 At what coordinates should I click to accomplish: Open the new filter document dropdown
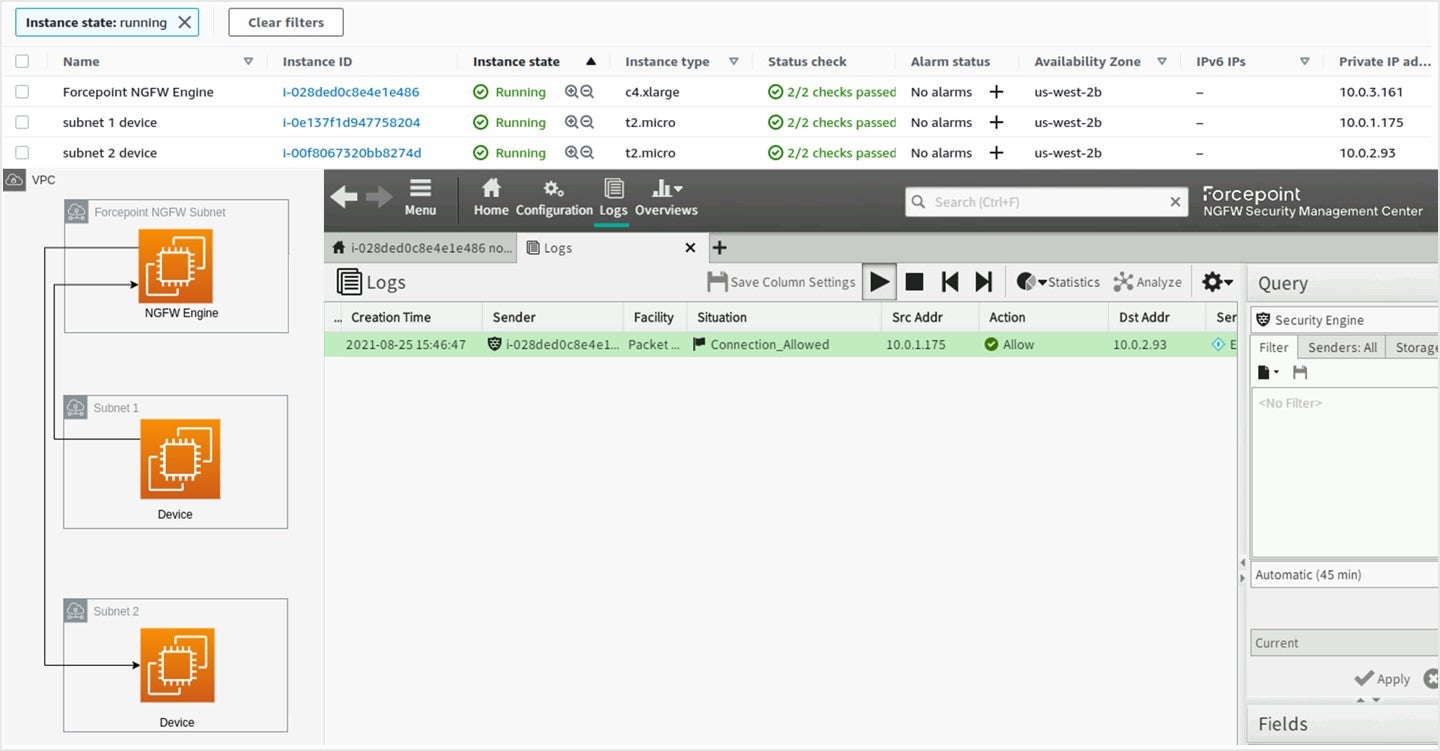click(x=1268, y=372)
